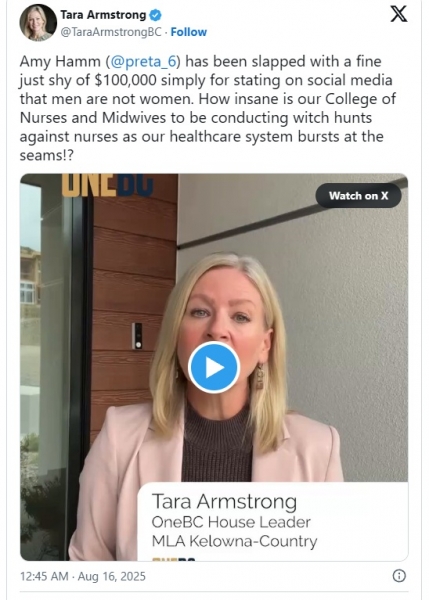Click the doorbell camera shown in the video

(x=137, y=336)
